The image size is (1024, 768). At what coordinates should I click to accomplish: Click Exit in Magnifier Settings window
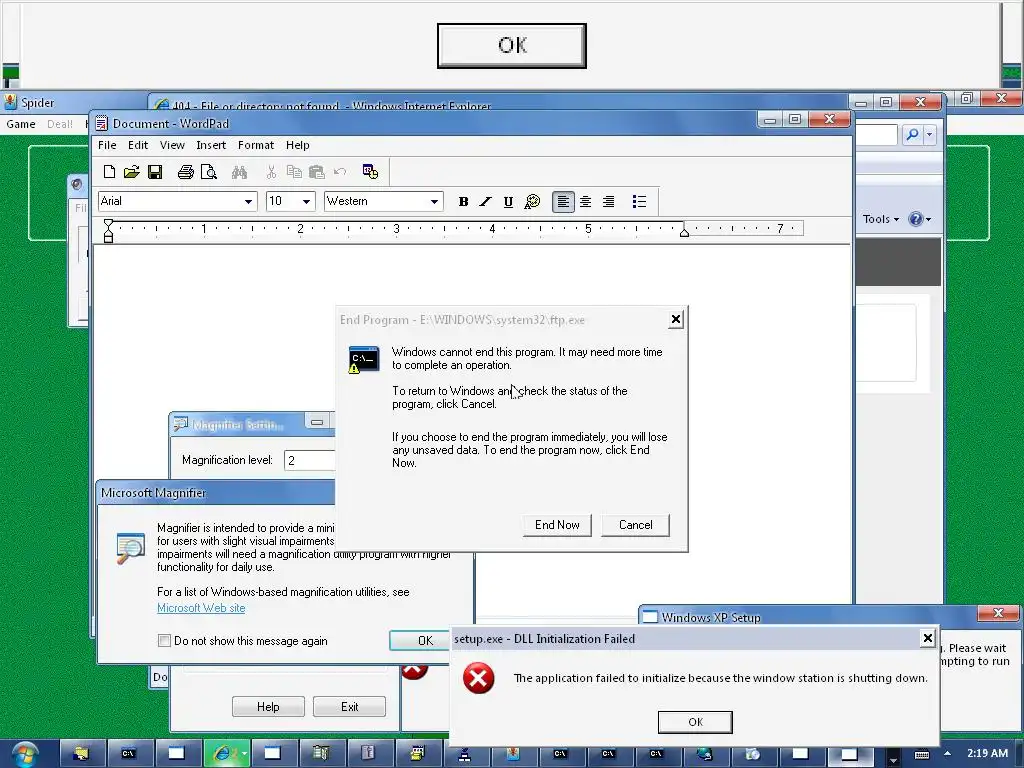click(349, 707)
